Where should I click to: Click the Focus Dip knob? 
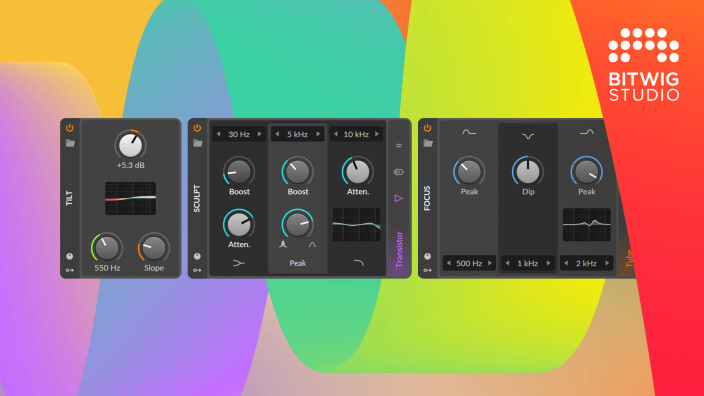coord(528,172)
